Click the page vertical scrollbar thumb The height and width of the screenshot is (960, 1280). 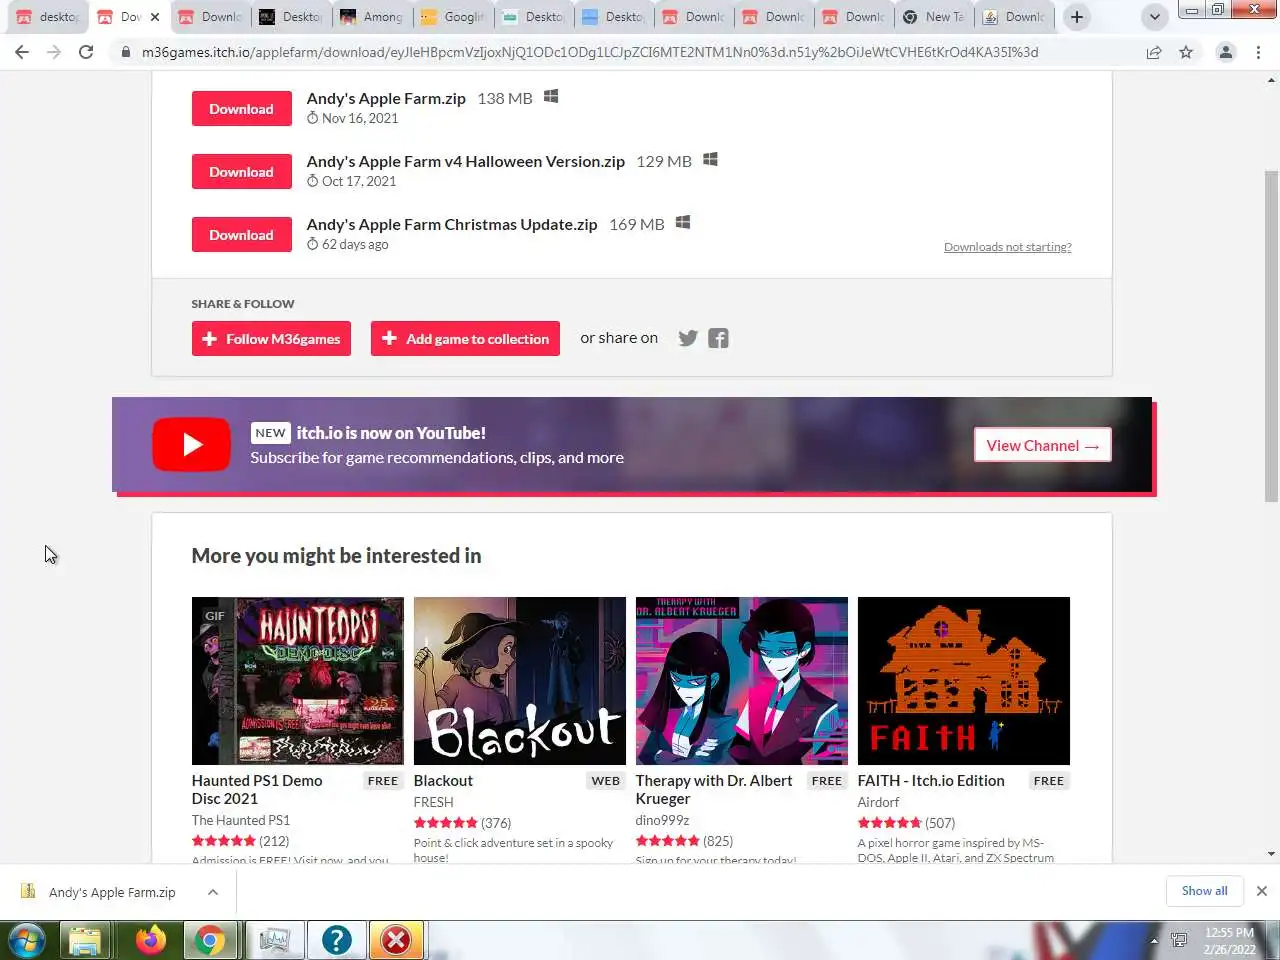(x=1271, y=335)
